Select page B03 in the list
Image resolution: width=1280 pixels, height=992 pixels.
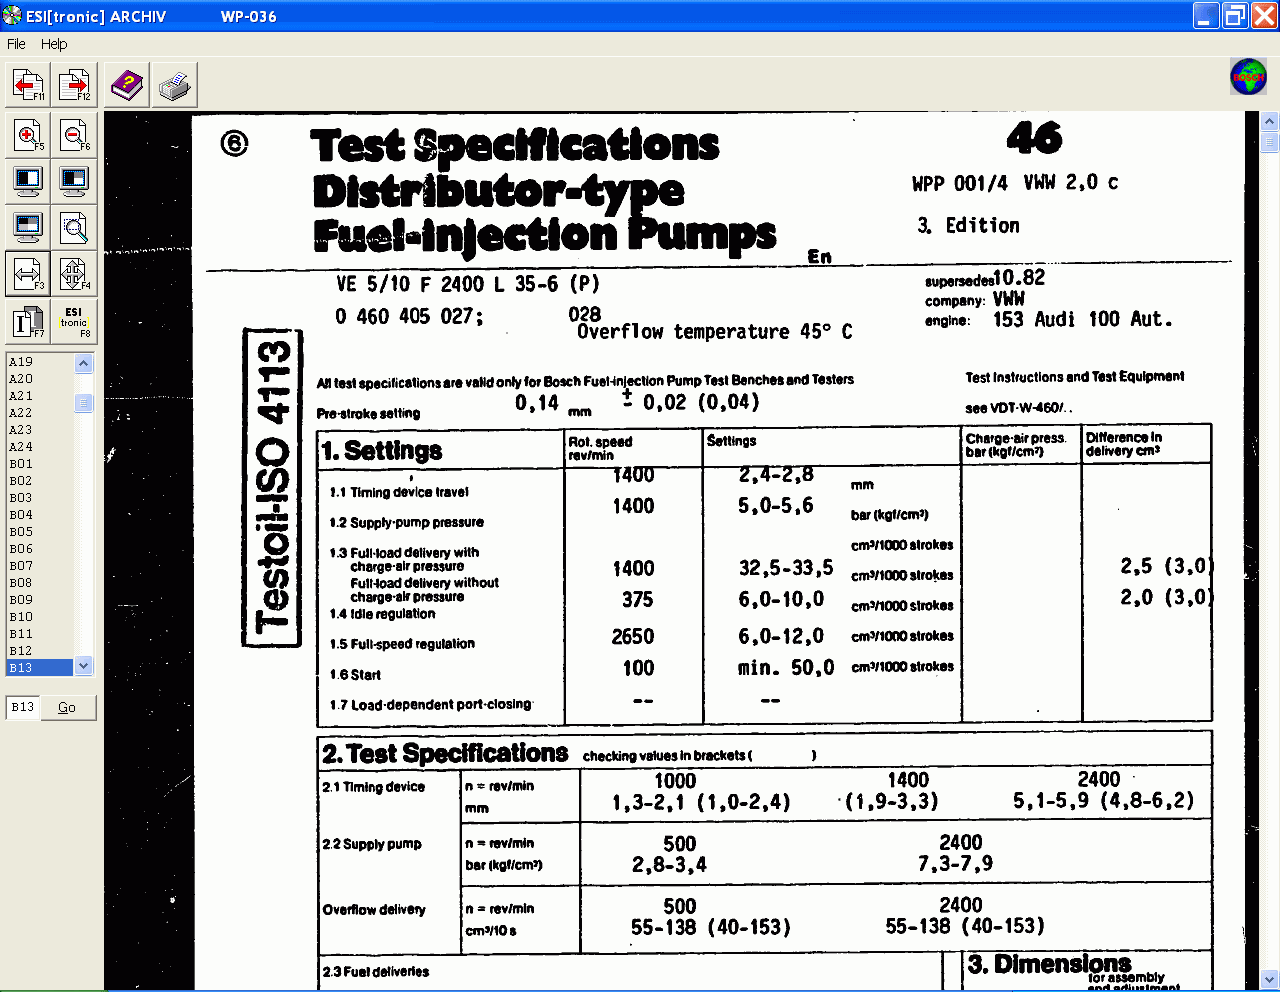(40, 498)
